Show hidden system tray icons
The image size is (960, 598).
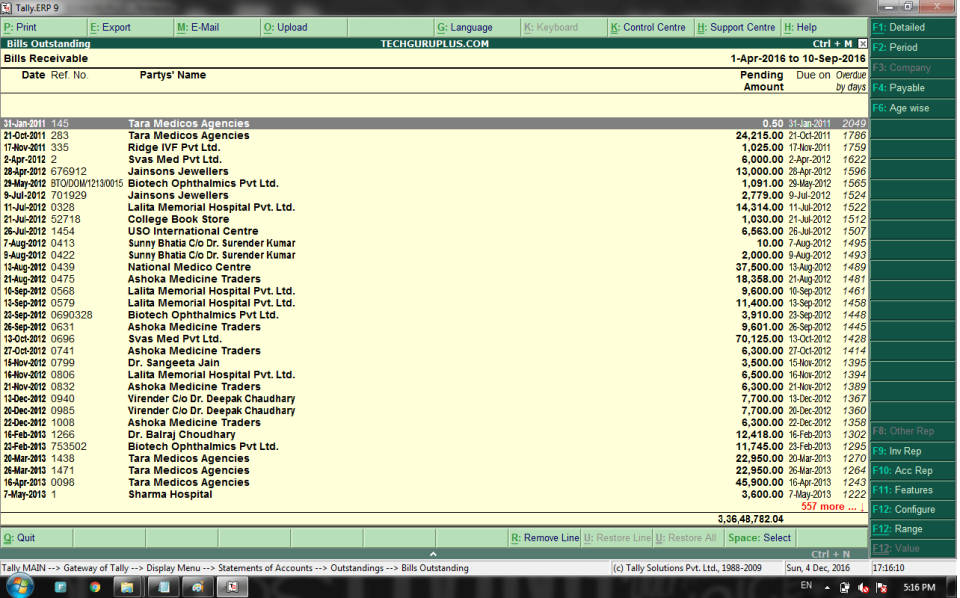coord(827,588)
